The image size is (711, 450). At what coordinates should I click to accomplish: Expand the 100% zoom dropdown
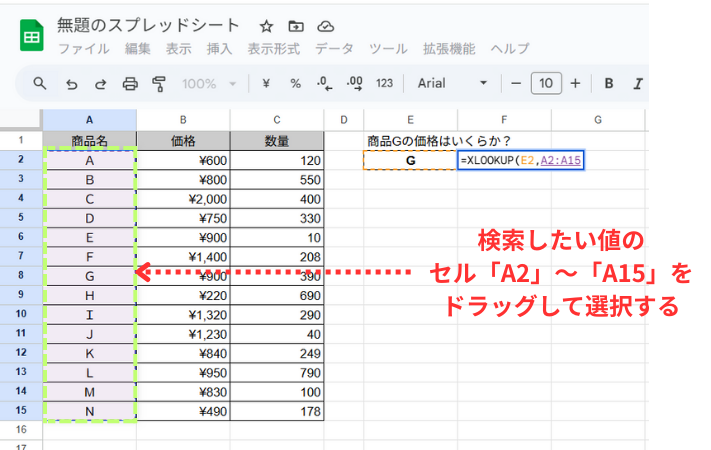tap(210, 84)
